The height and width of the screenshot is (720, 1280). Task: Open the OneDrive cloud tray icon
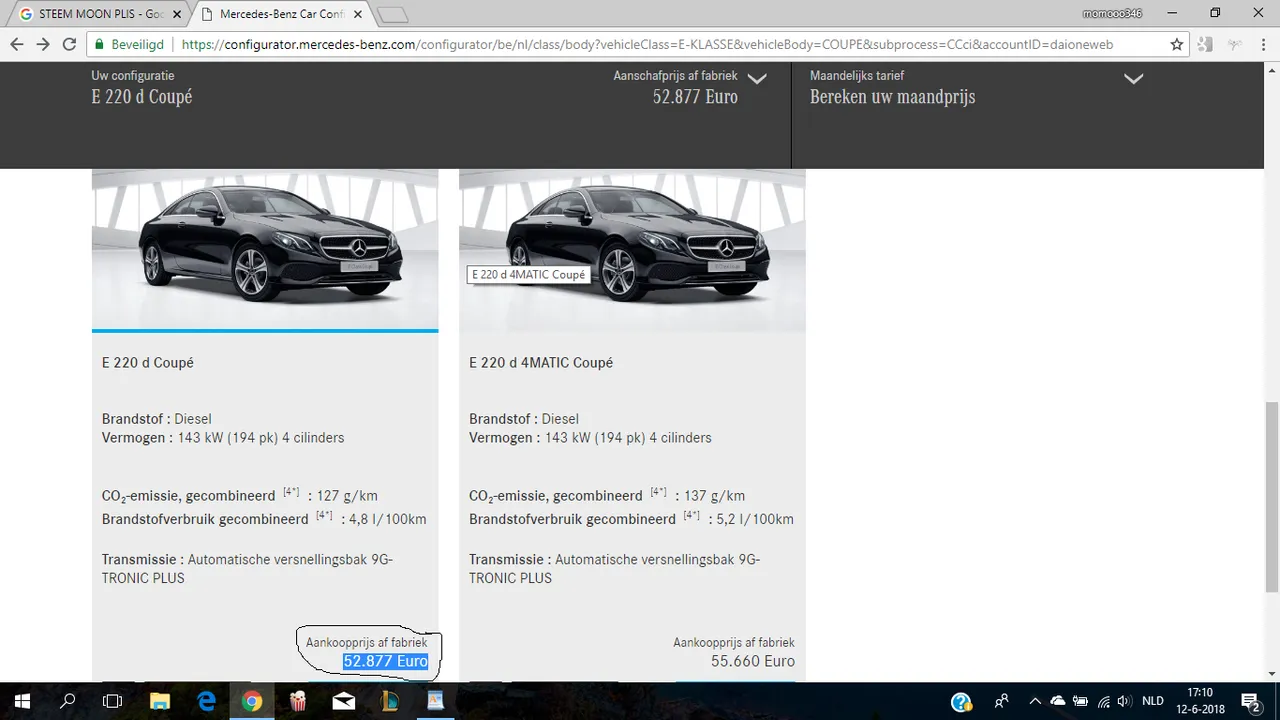[x=1058, y=702]
